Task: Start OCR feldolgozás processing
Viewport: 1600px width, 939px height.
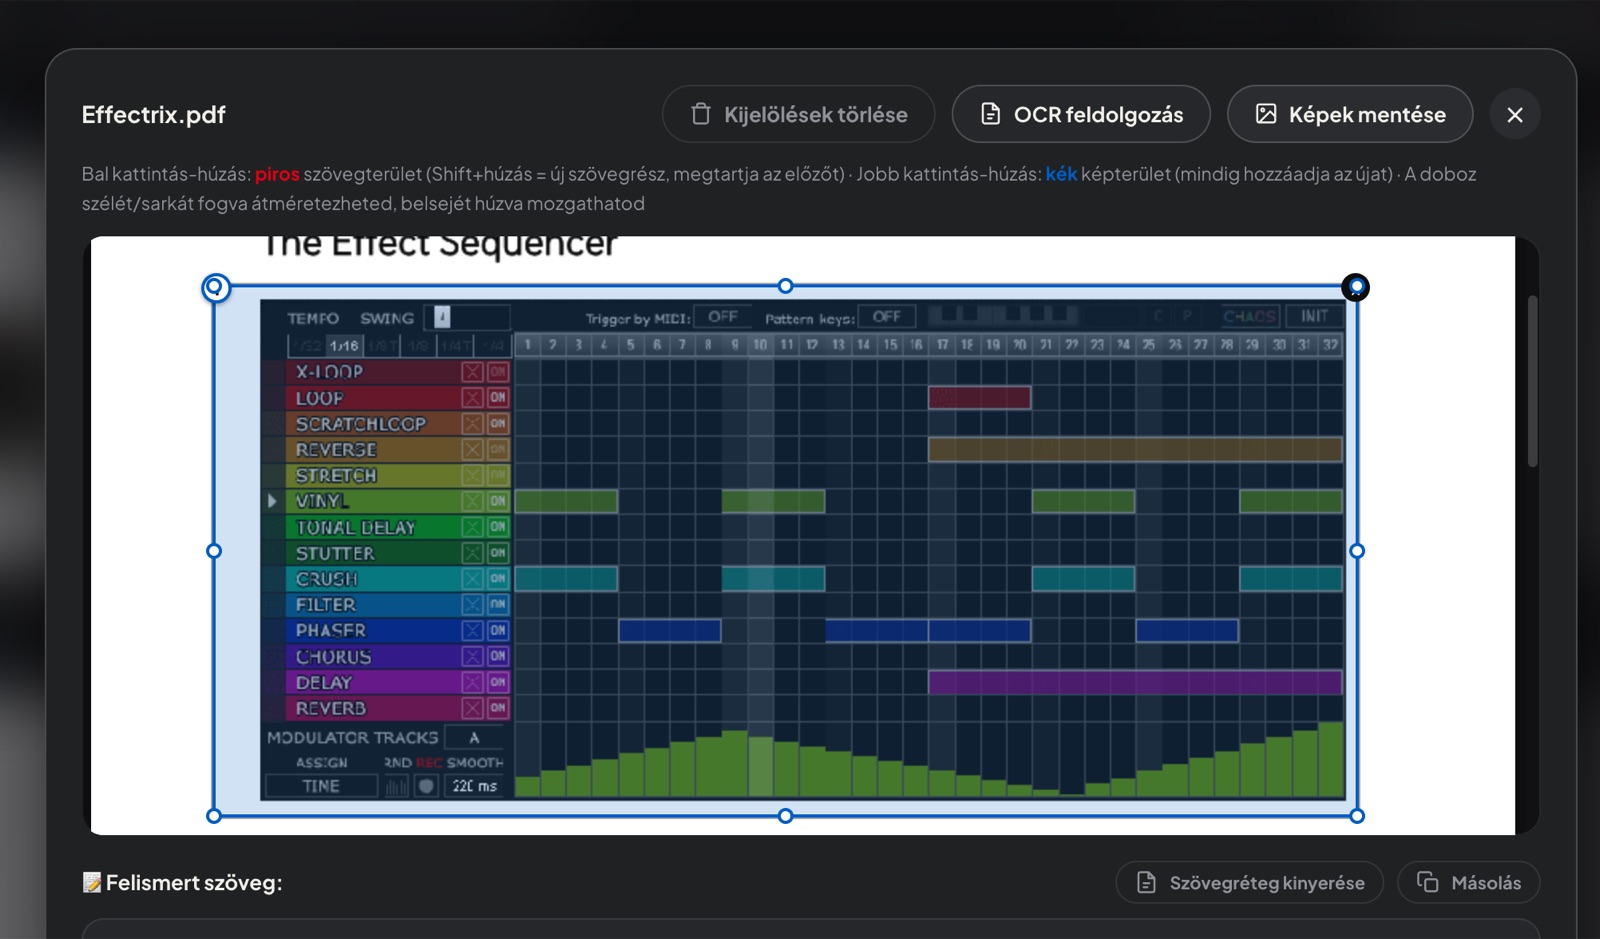Action: (1081, 114)
